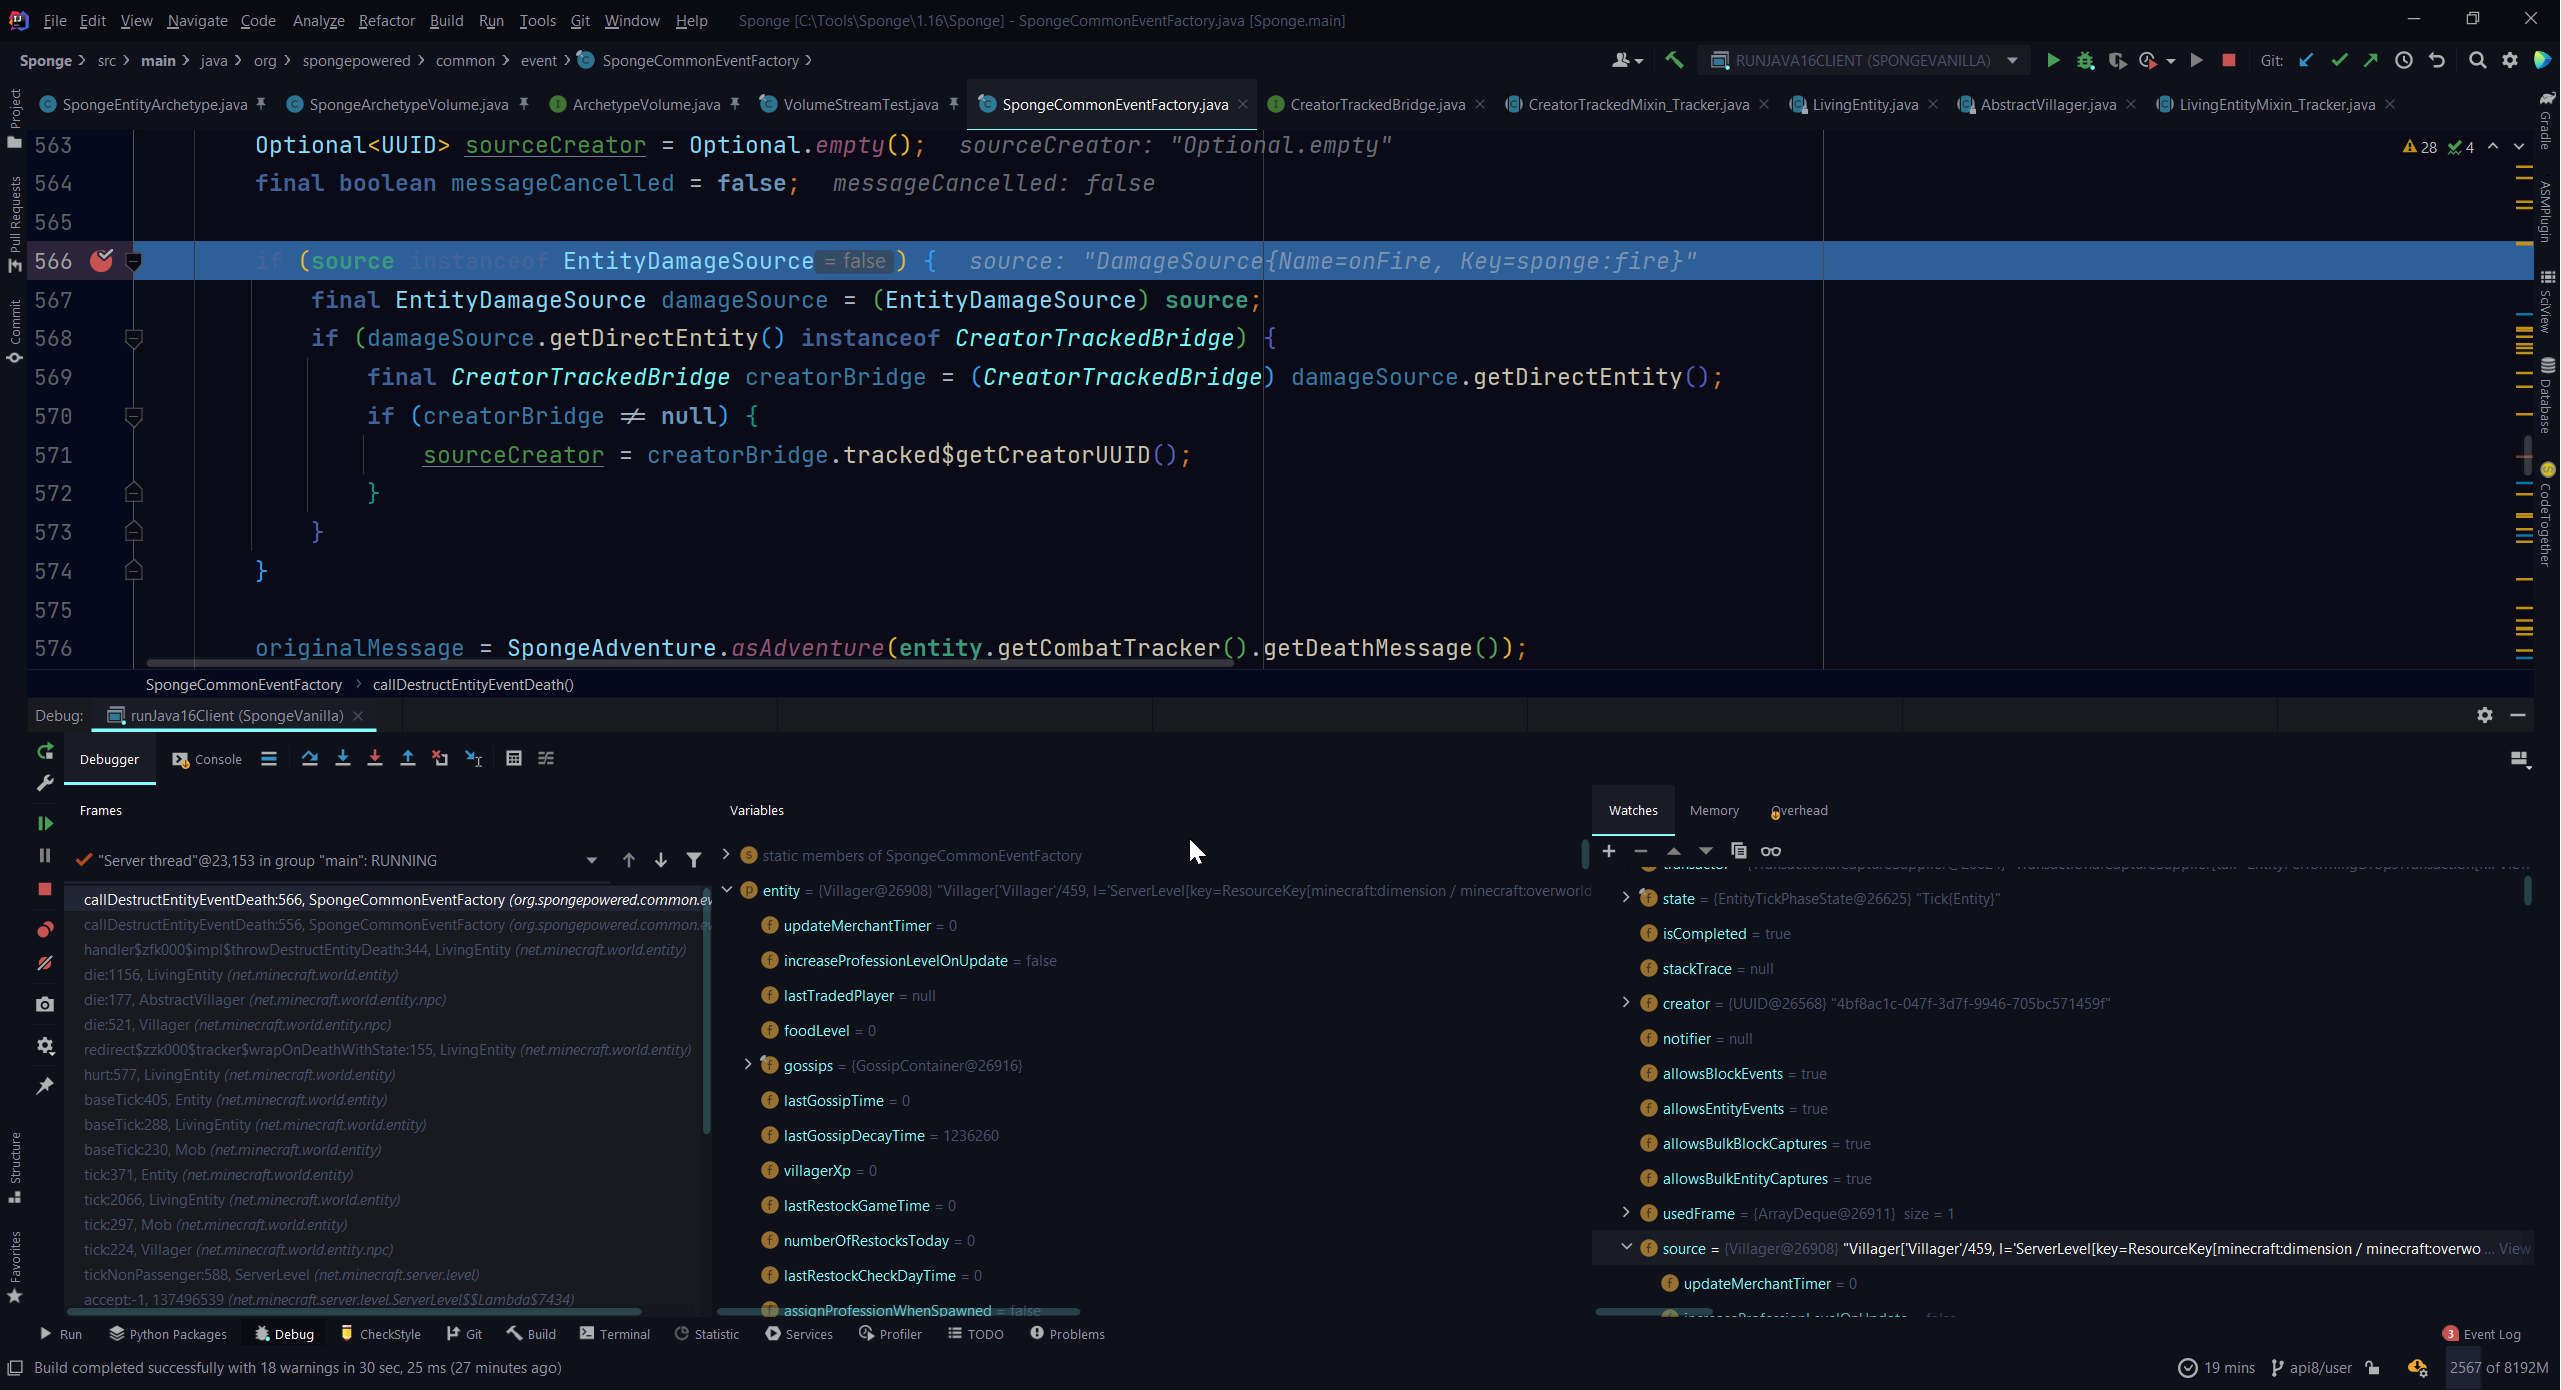The height and width of the screenshot is (1390, 2561).
Task: Expand the gossips variable node
Action: pyautogui.click(x=748, y=1065)
